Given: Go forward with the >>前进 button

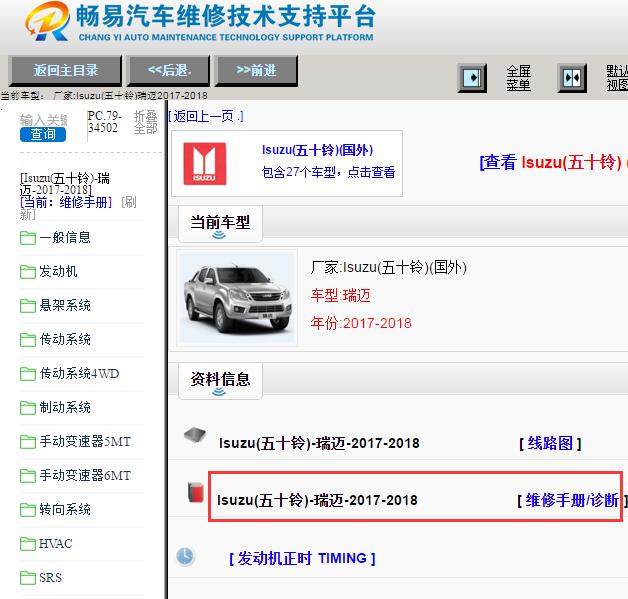Looking at the screenshot, I should (256, 71).
